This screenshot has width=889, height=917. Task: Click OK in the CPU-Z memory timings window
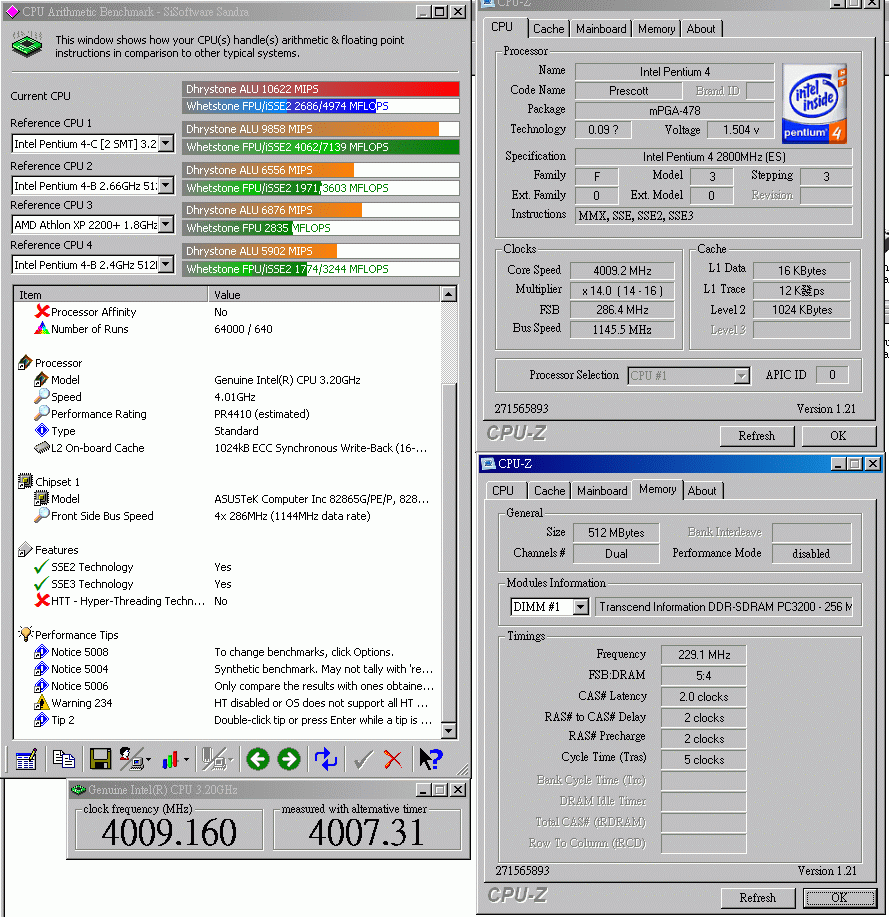(x=839, y=898)
